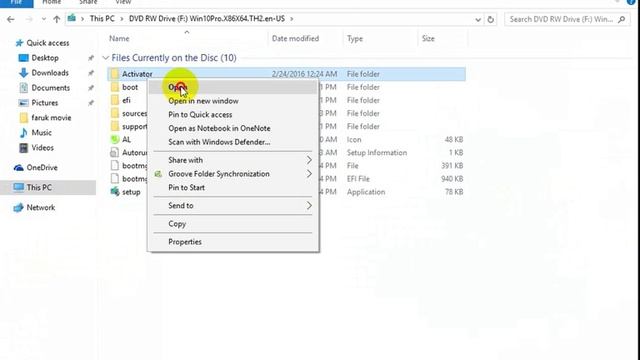The width and height of the screenshot is (640, 360).
Task: Select the Network icon in sidebar
Action: [18, 207]
